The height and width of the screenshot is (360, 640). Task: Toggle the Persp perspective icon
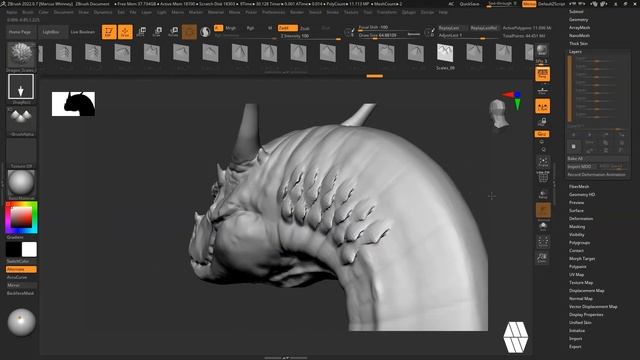[x=542, y=74]
